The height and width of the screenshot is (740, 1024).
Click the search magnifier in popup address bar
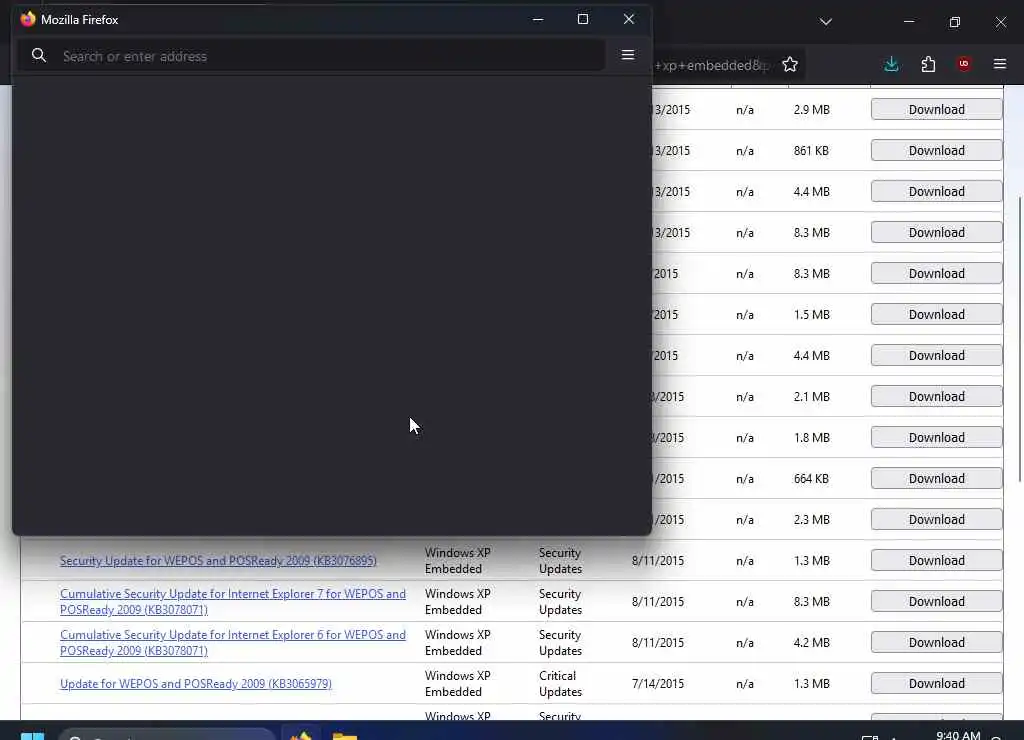39,56
